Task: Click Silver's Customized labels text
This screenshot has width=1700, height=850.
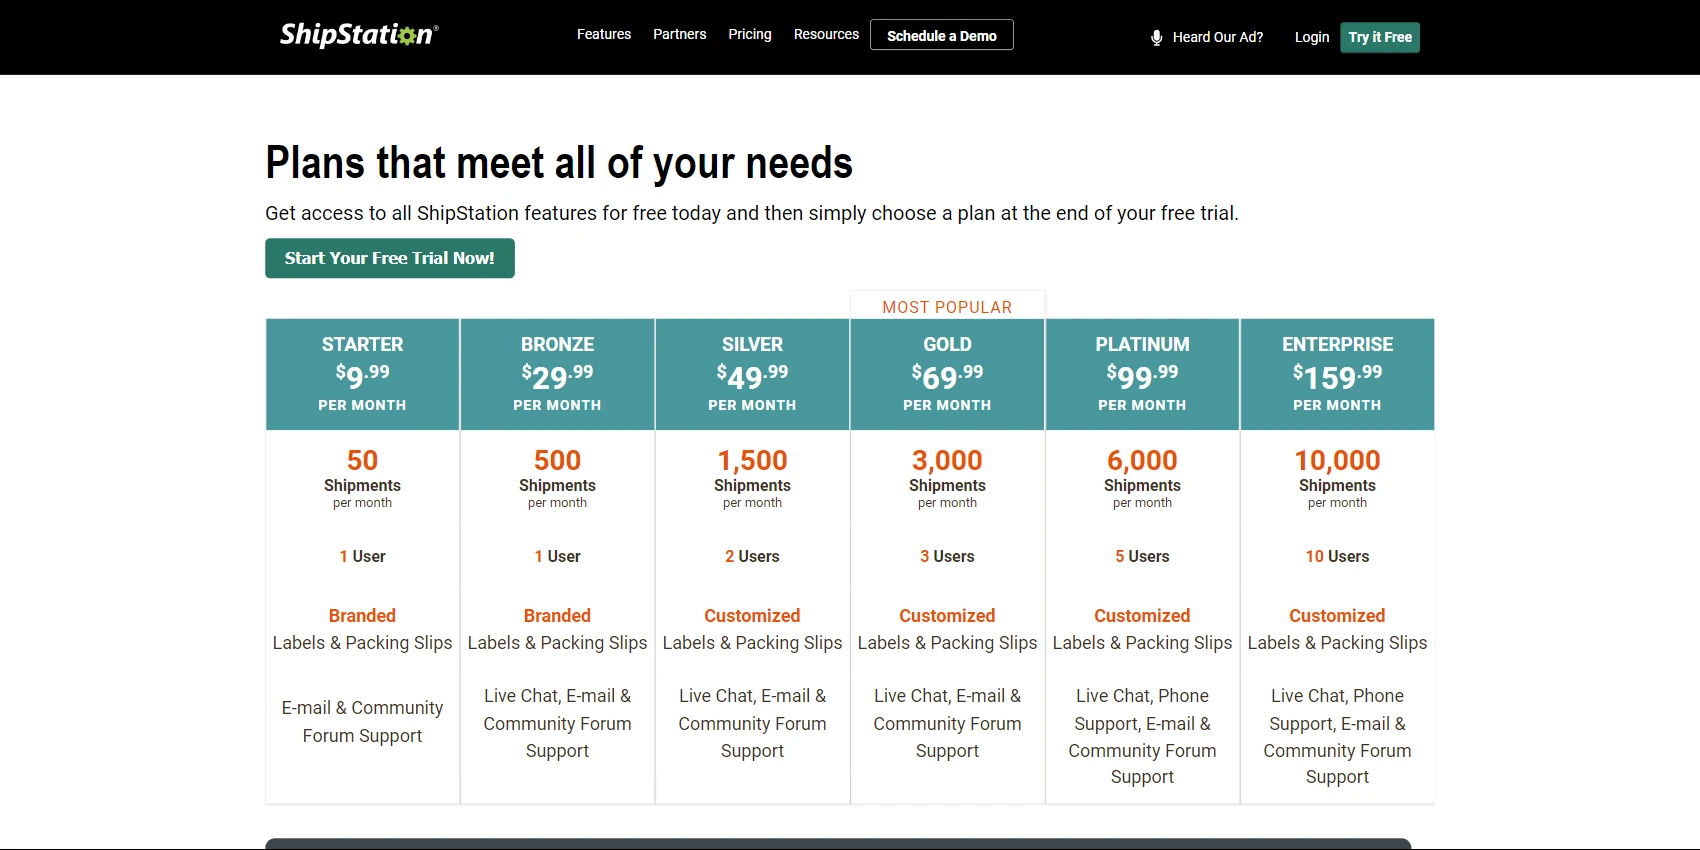Action: coord(752,629)
